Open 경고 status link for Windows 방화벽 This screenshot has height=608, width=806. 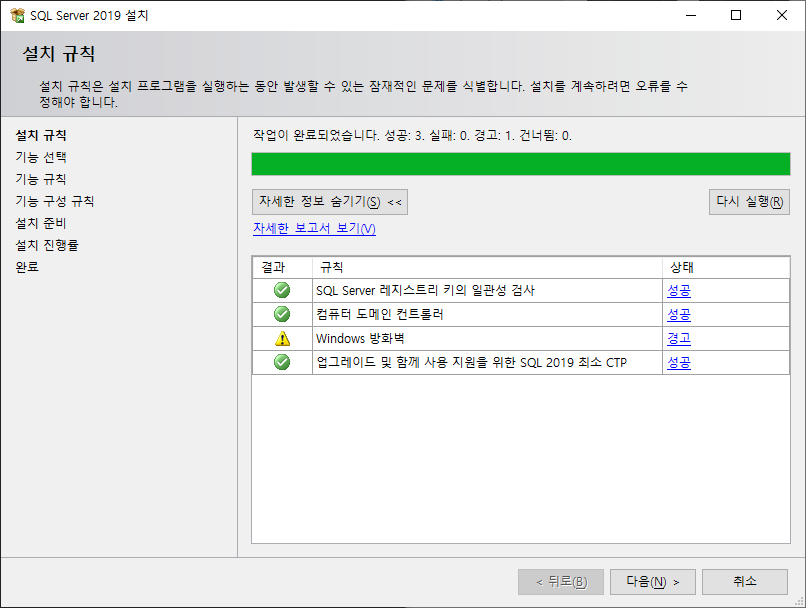point(679,339)
